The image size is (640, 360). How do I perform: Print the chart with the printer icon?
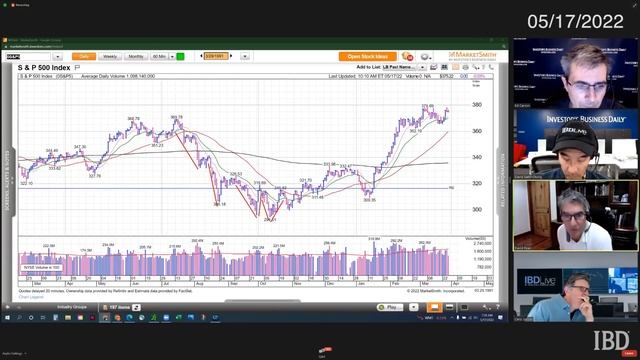point(465,67)
